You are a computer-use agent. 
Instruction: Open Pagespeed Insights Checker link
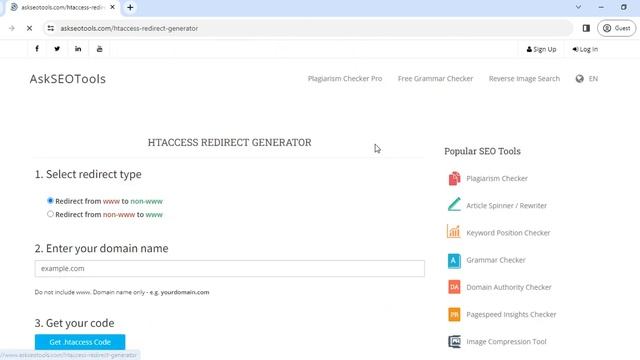511,315
